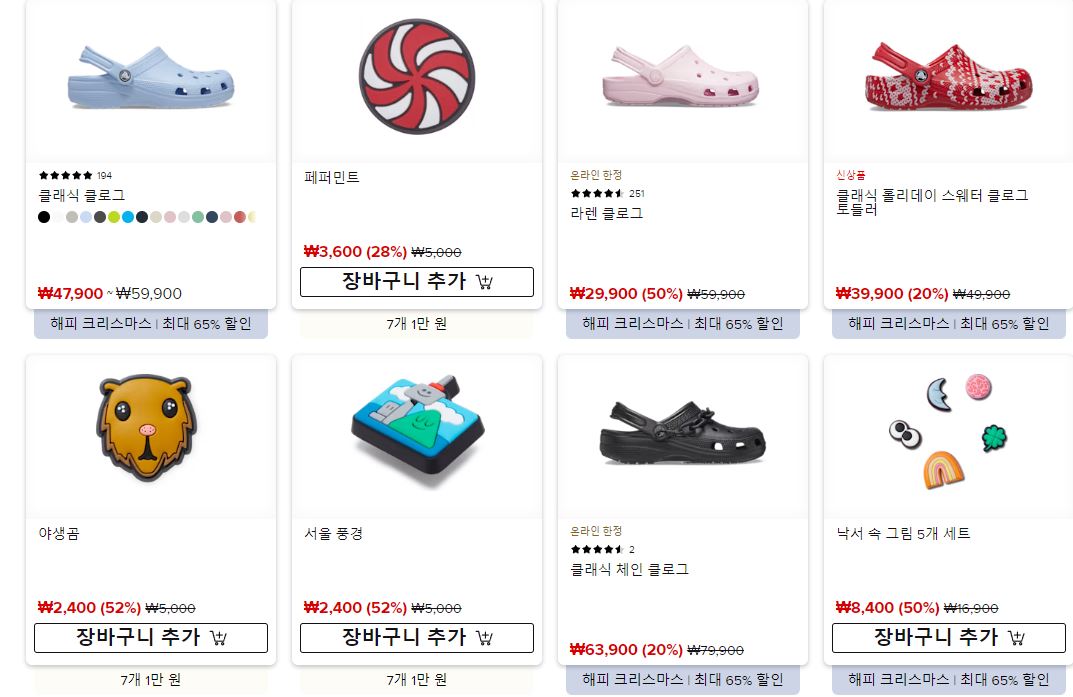The height and width of the screenshot is (697, 1073).
Task: Open the 라렌 클로그 star rating with 251 reviews
Action: click(x=597, y=194)
